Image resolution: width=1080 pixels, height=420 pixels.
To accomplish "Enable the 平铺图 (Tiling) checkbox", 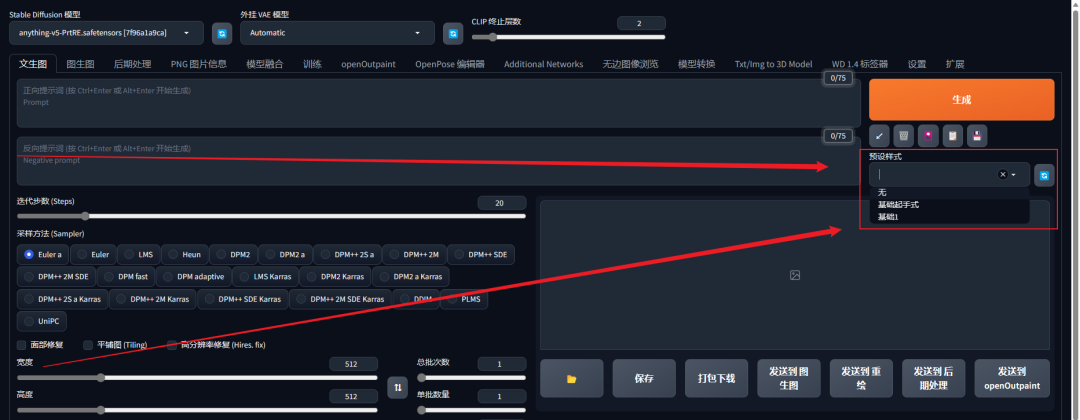I will (87, 345).
